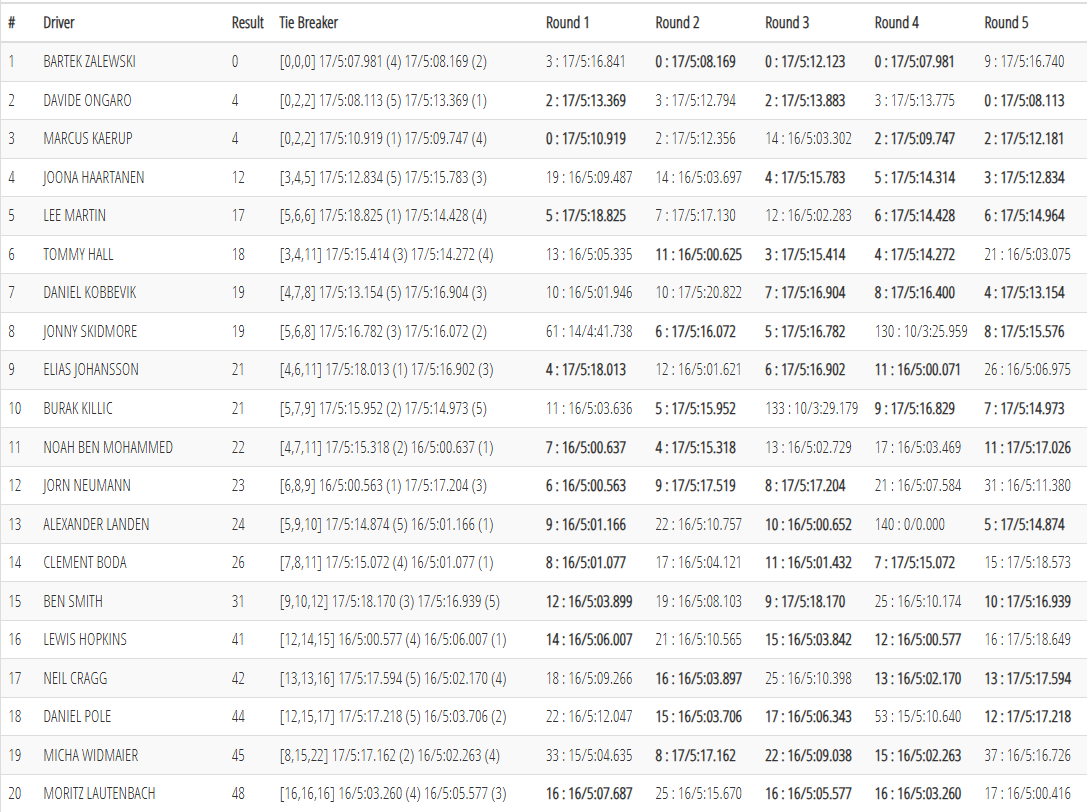This screenshot has height=812, width=1087.
Task: Click Bartek Zalewski's Round 2 time 17/5:08.169
Action: 695,62
